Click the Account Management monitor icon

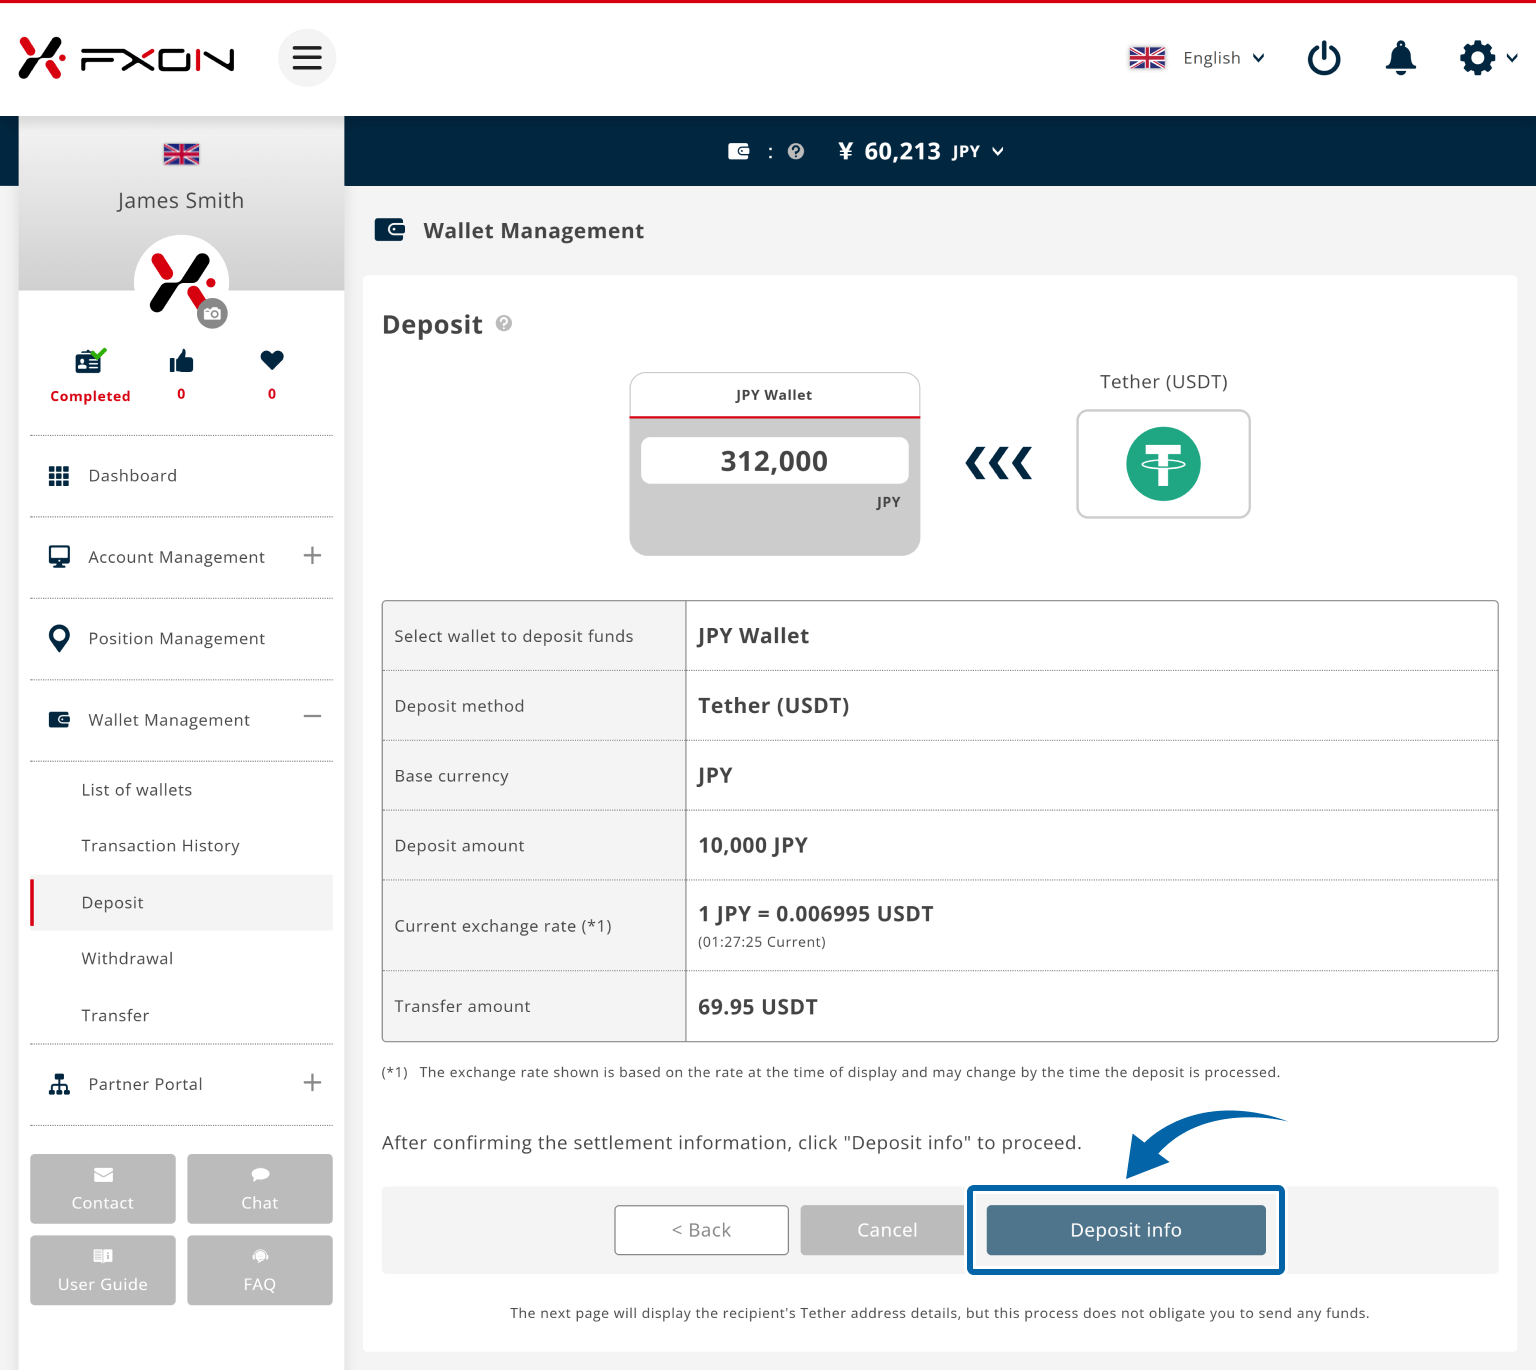[x=59, y=557]
